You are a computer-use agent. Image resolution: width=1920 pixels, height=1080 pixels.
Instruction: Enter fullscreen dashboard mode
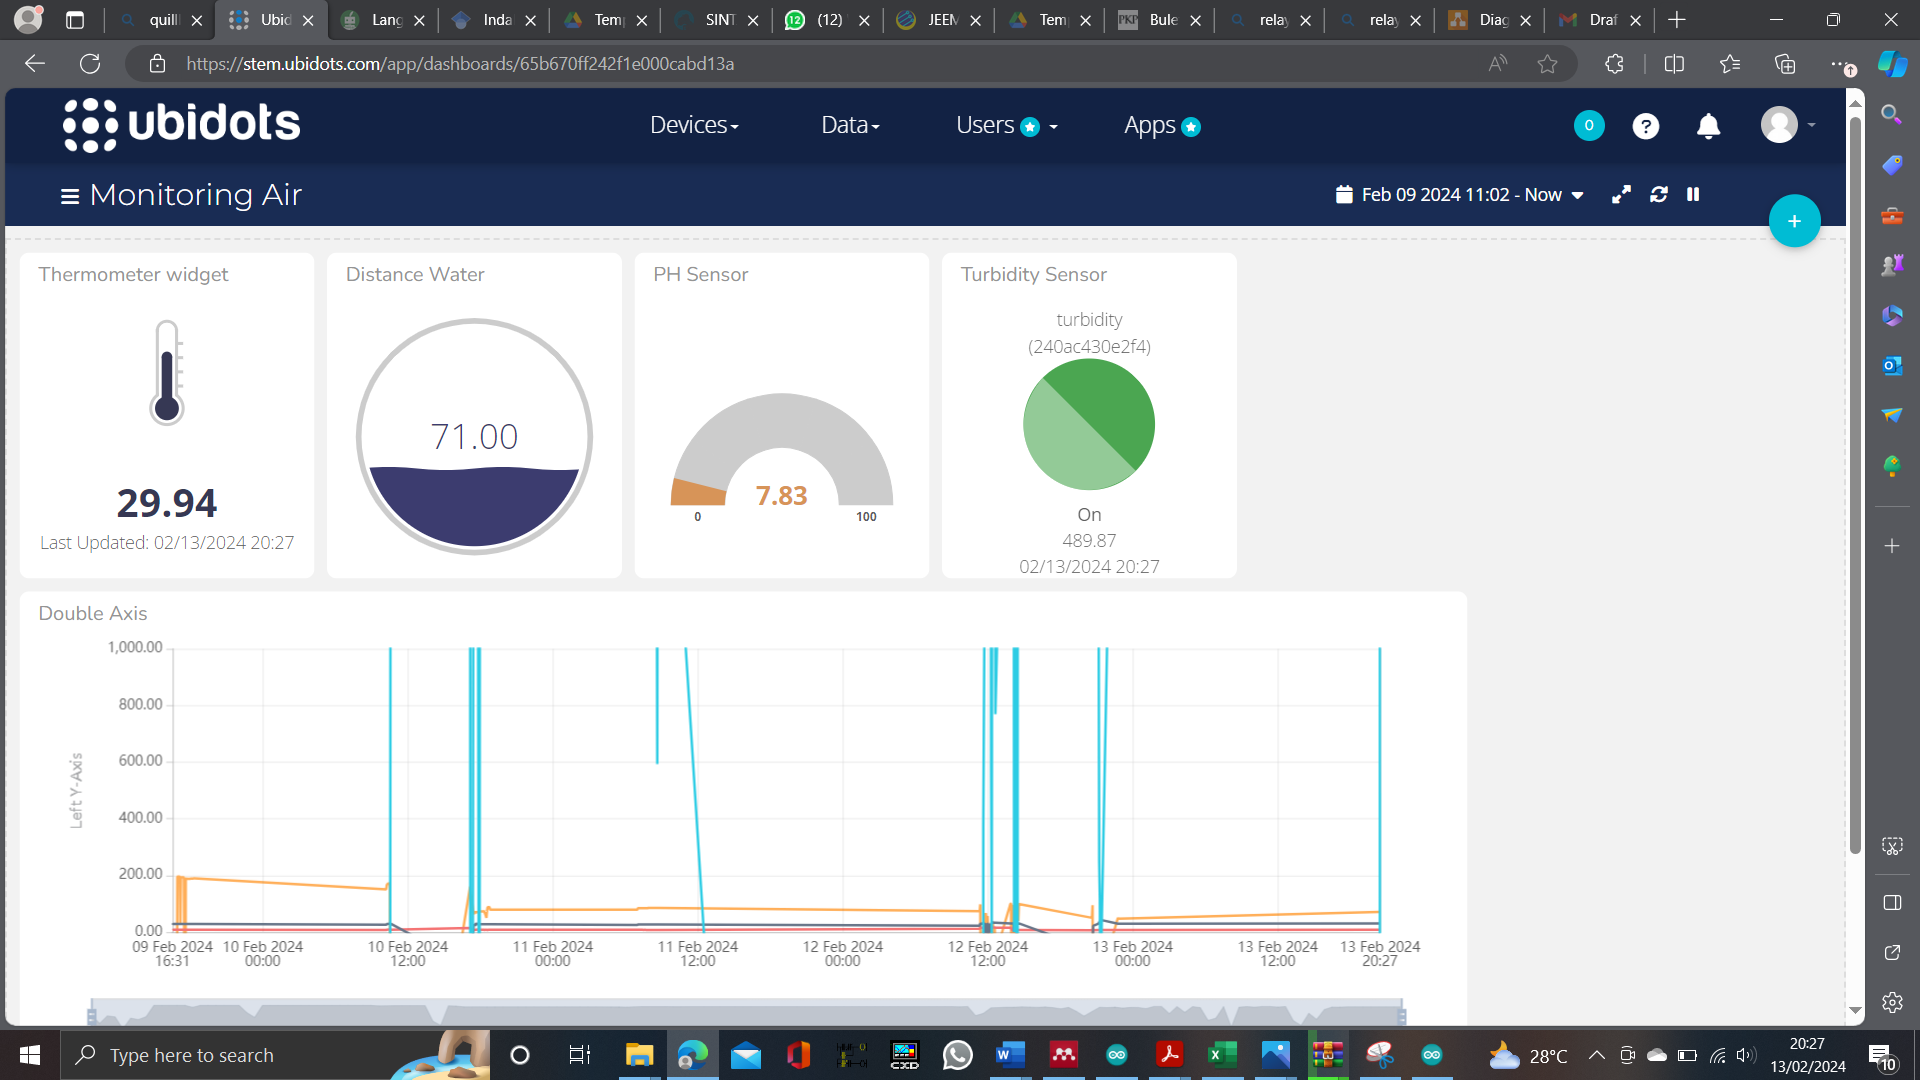(x=1621, y=195)
